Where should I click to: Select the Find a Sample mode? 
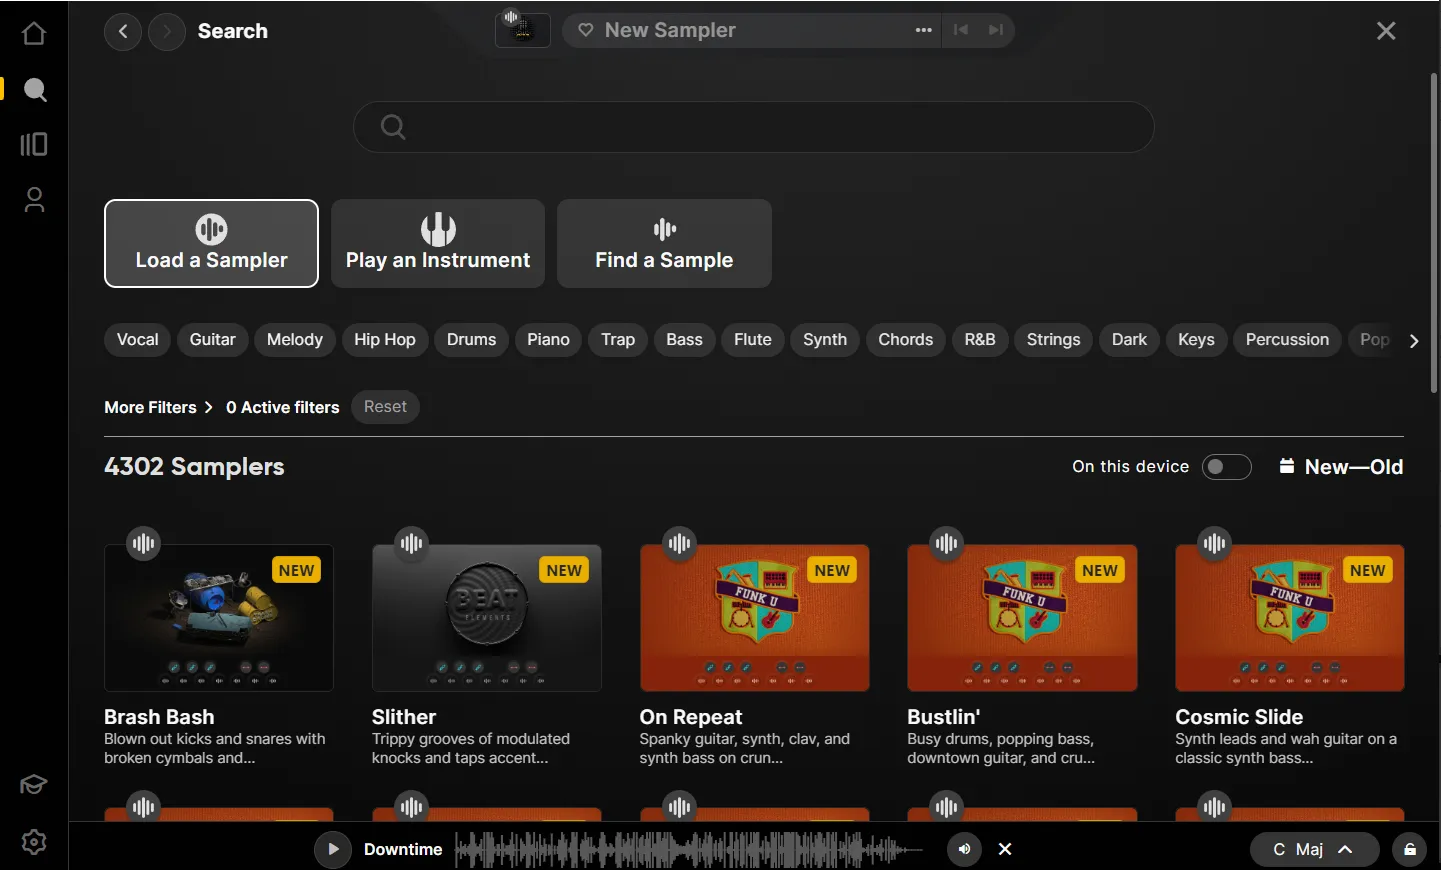(x=664, y=244)
